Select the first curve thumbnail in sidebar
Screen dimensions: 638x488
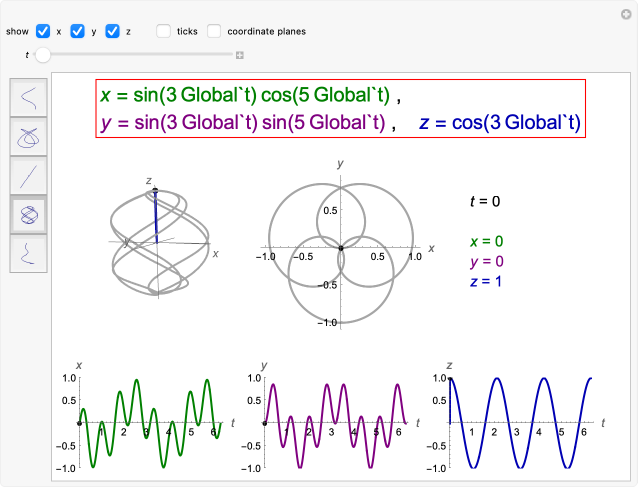(x=29, y=98)
